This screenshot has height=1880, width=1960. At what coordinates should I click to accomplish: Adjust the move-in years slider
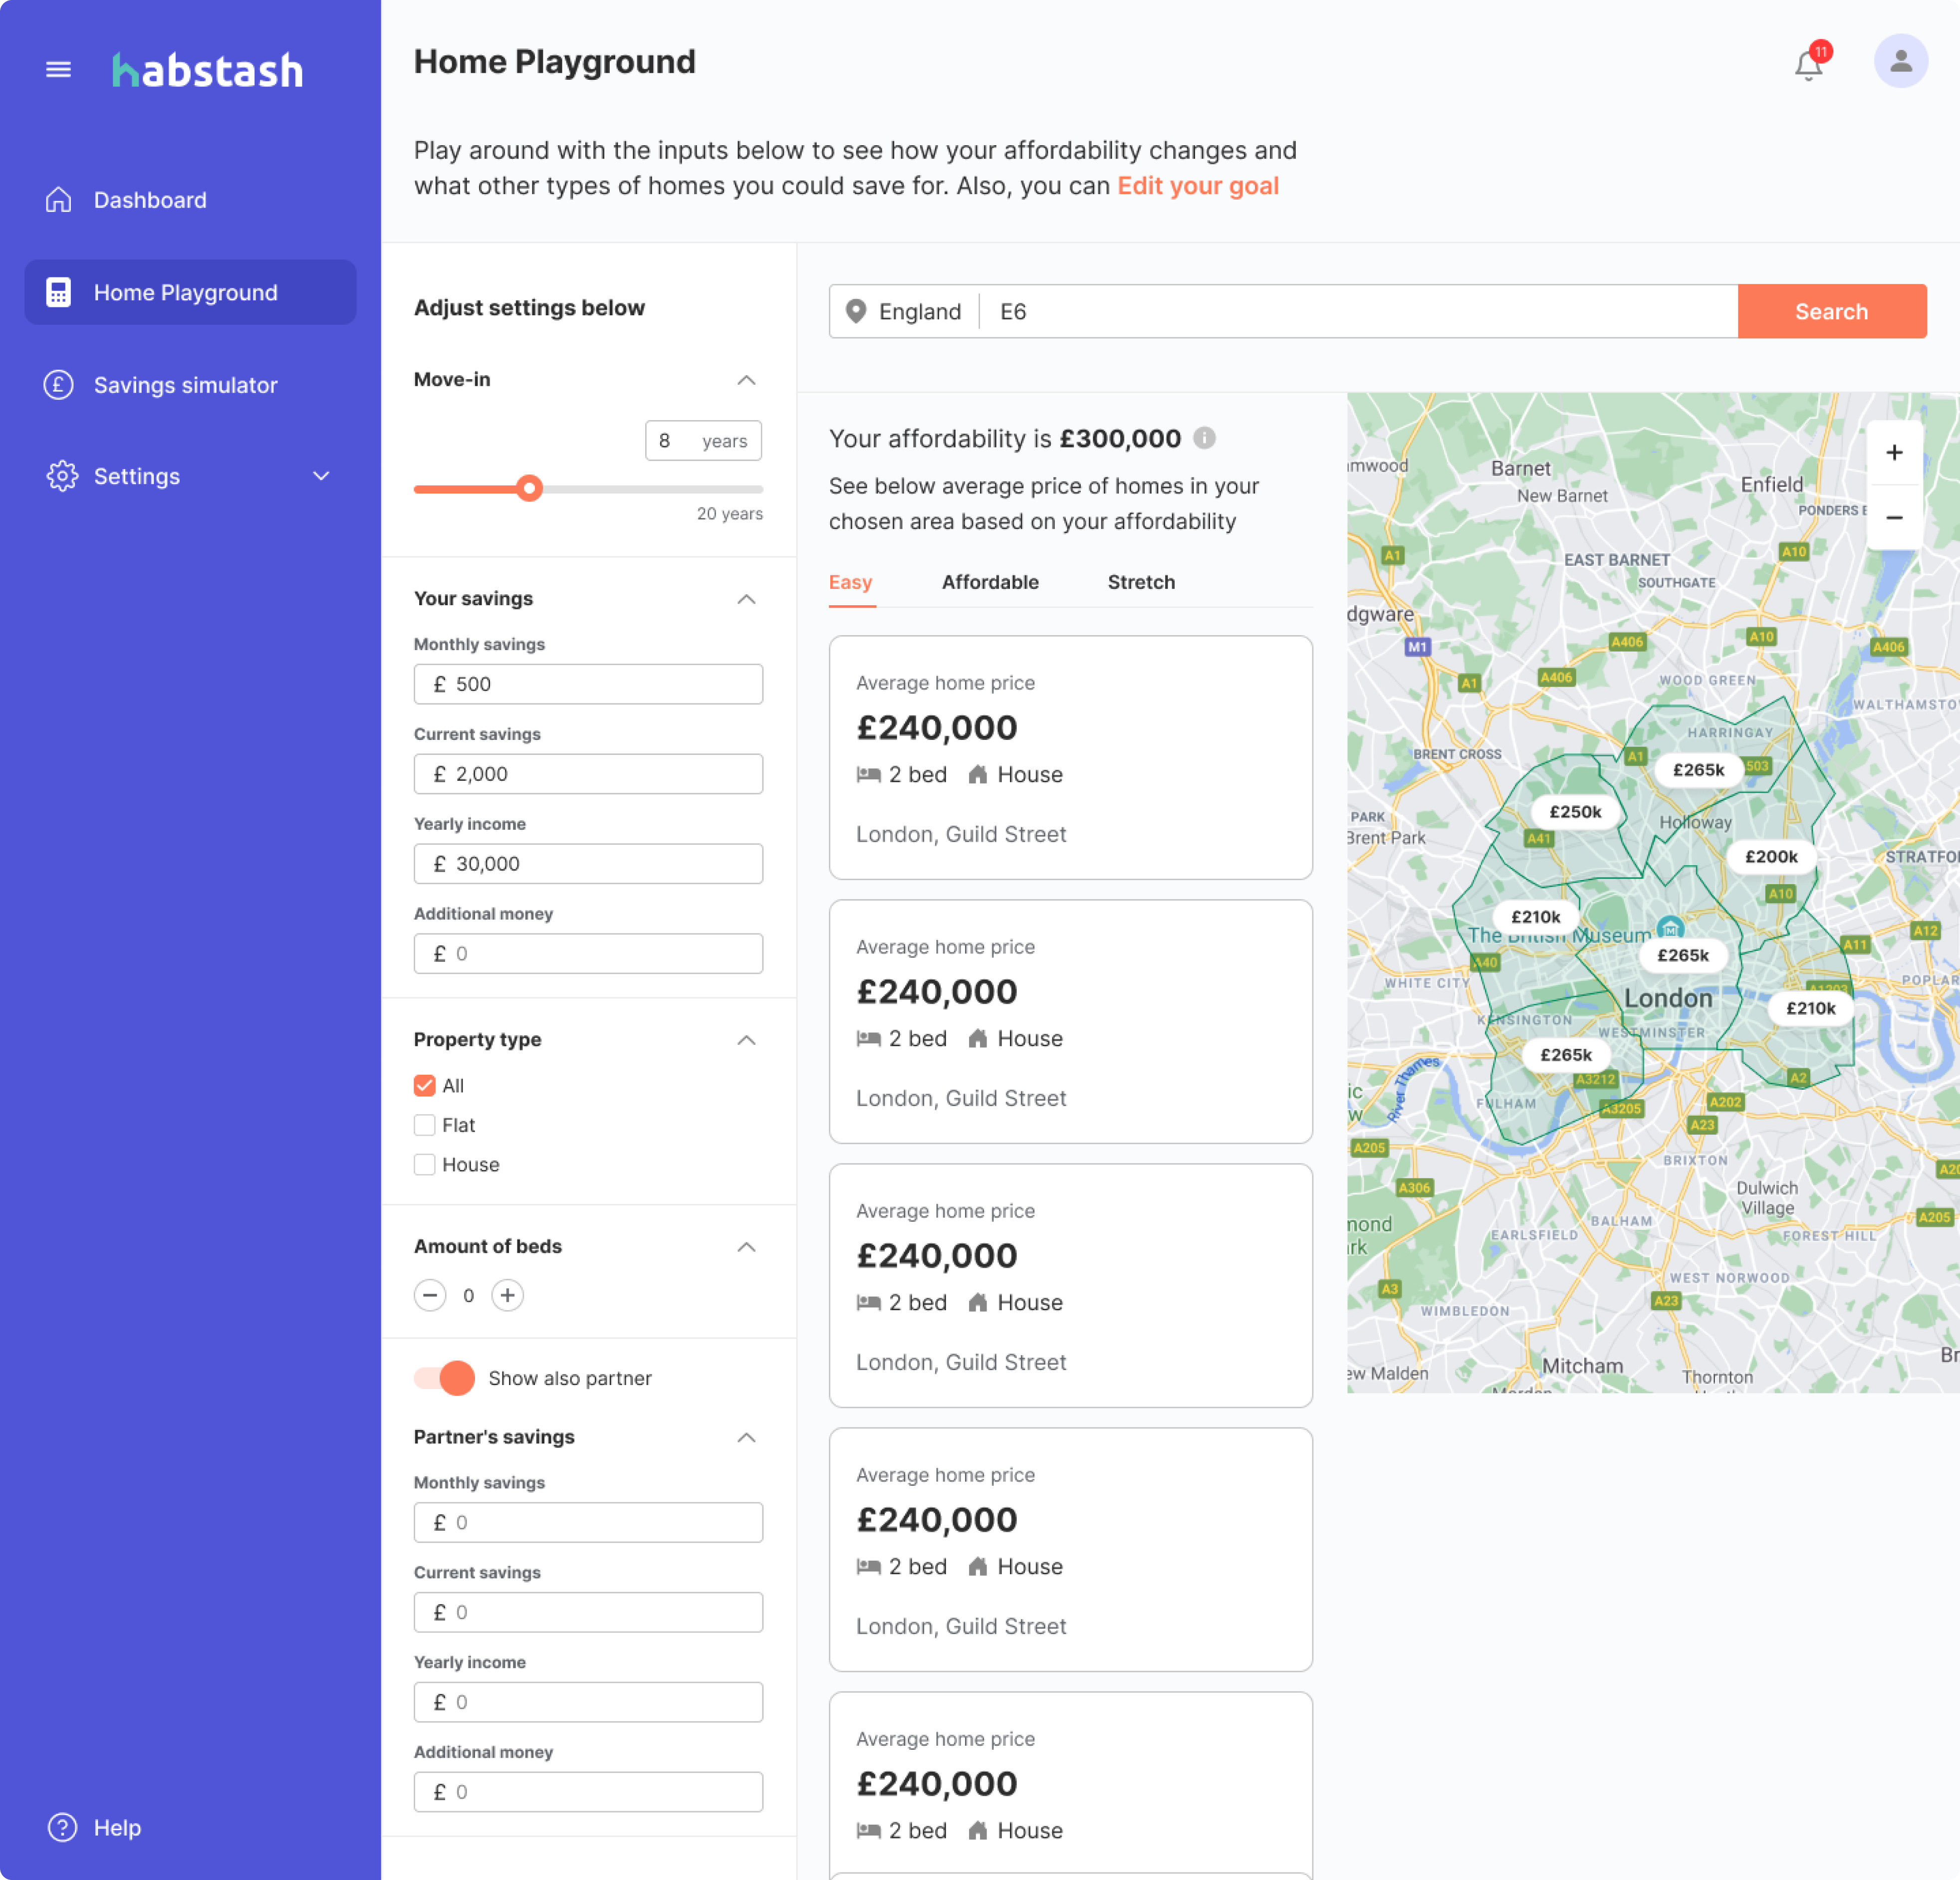[x=530, y=488]
